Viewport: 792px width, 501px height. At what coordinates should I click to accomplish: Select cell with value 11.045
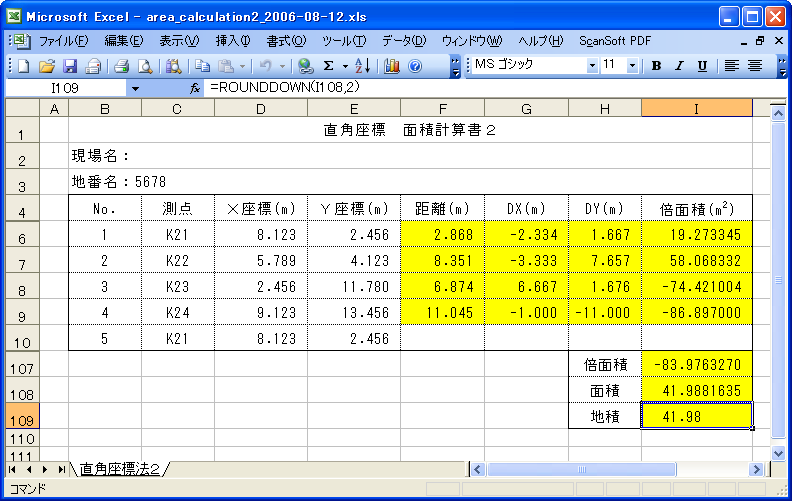(442, 312)
